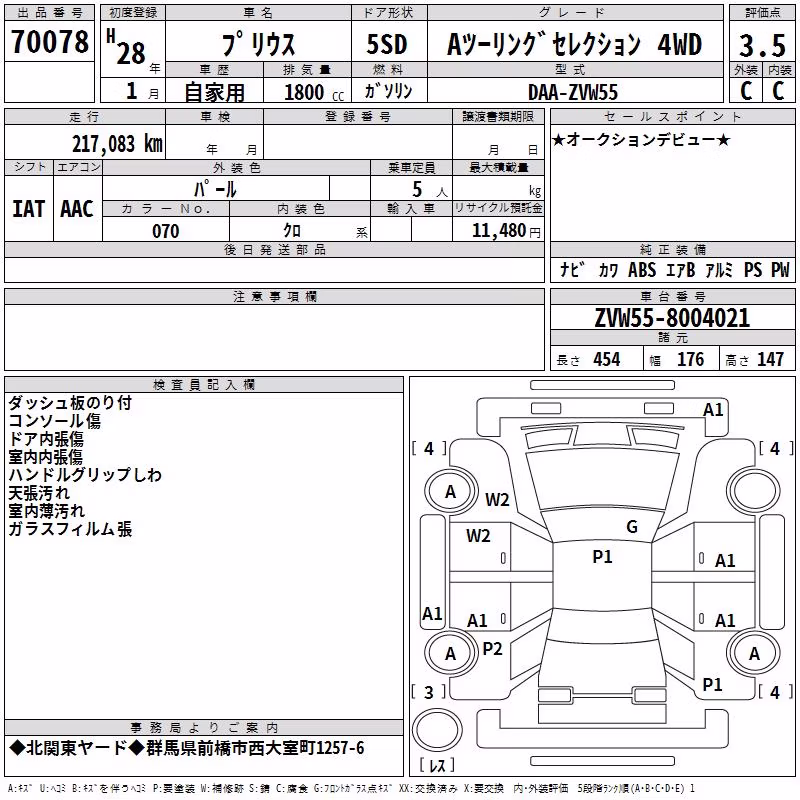Image resolution: width=800 pixels, height=800 pixels.
Task: Select ABS in equipment list
Action: coord(642,270)
